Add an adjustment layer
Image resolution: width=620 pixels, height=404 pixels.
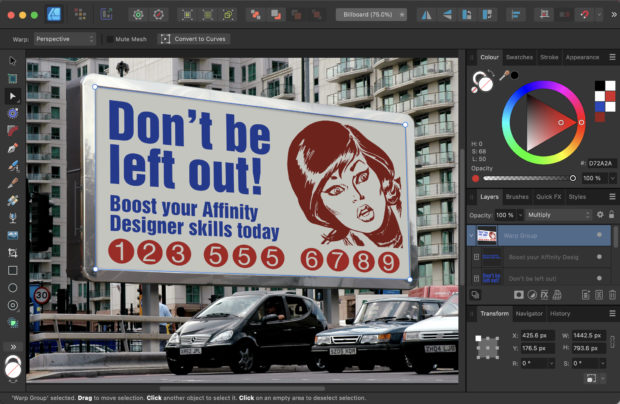click(532, 295)
